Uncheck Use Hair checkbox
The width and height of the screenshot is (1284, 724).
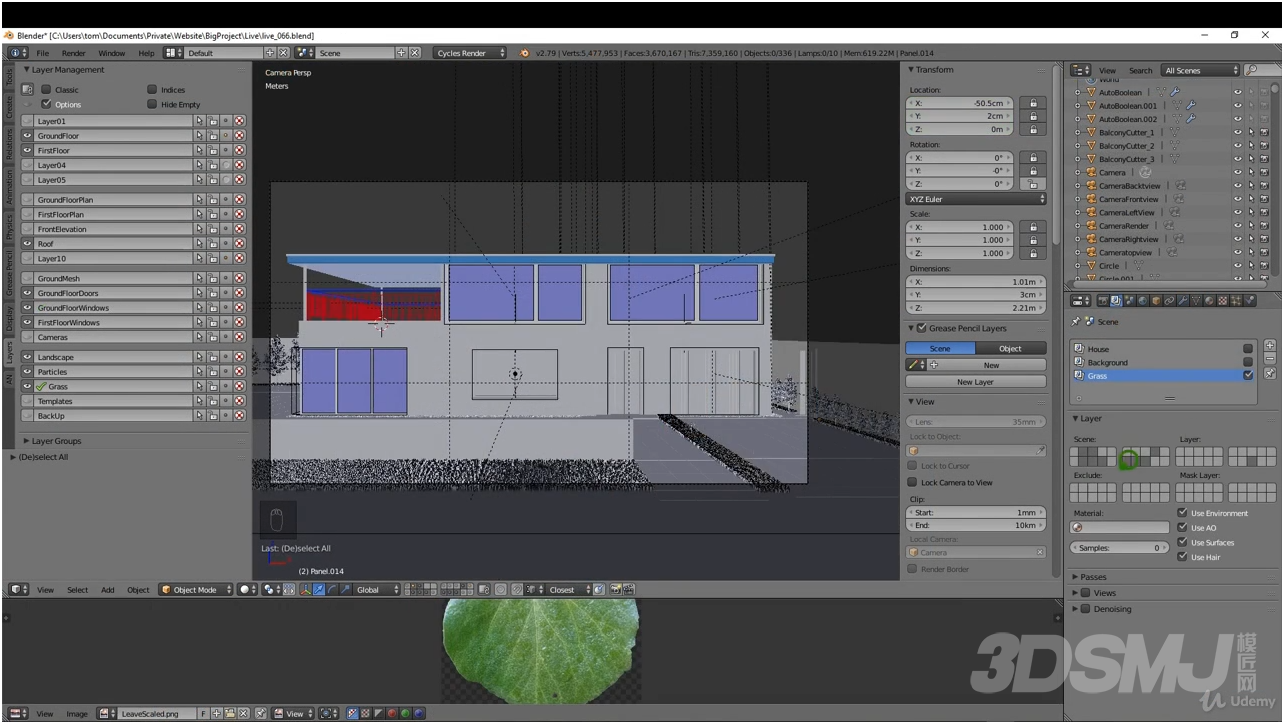click(x=1183, y=557)
